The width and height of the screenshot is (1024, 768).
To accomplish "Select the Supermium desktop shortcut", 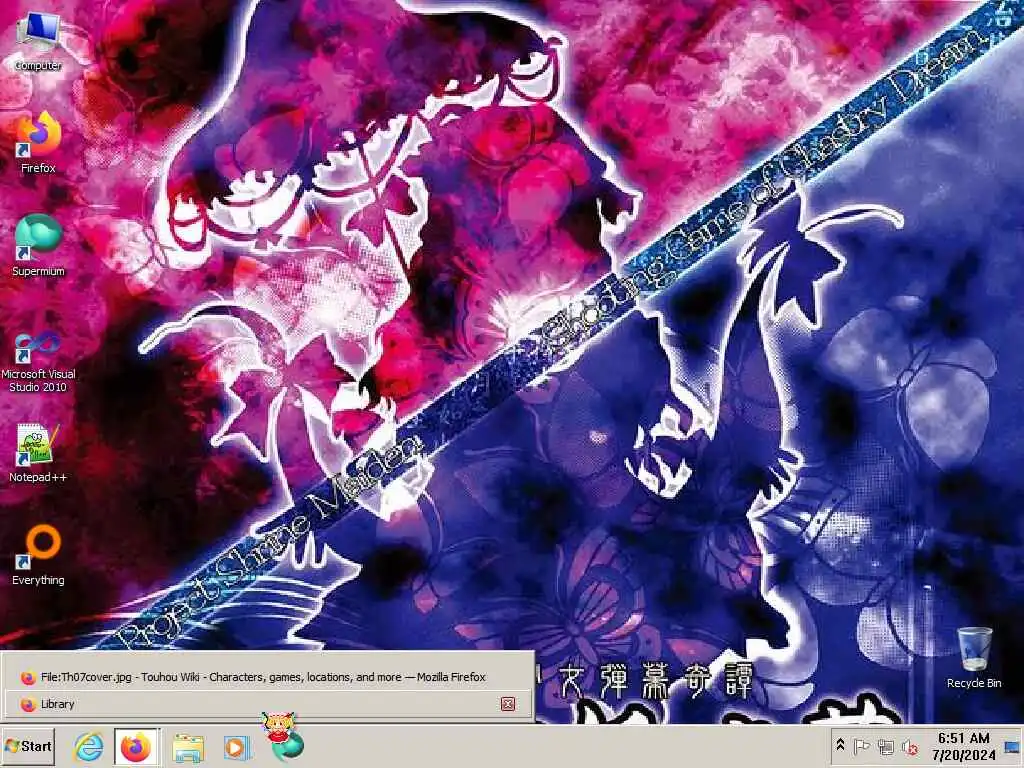I will click(38, 245).
